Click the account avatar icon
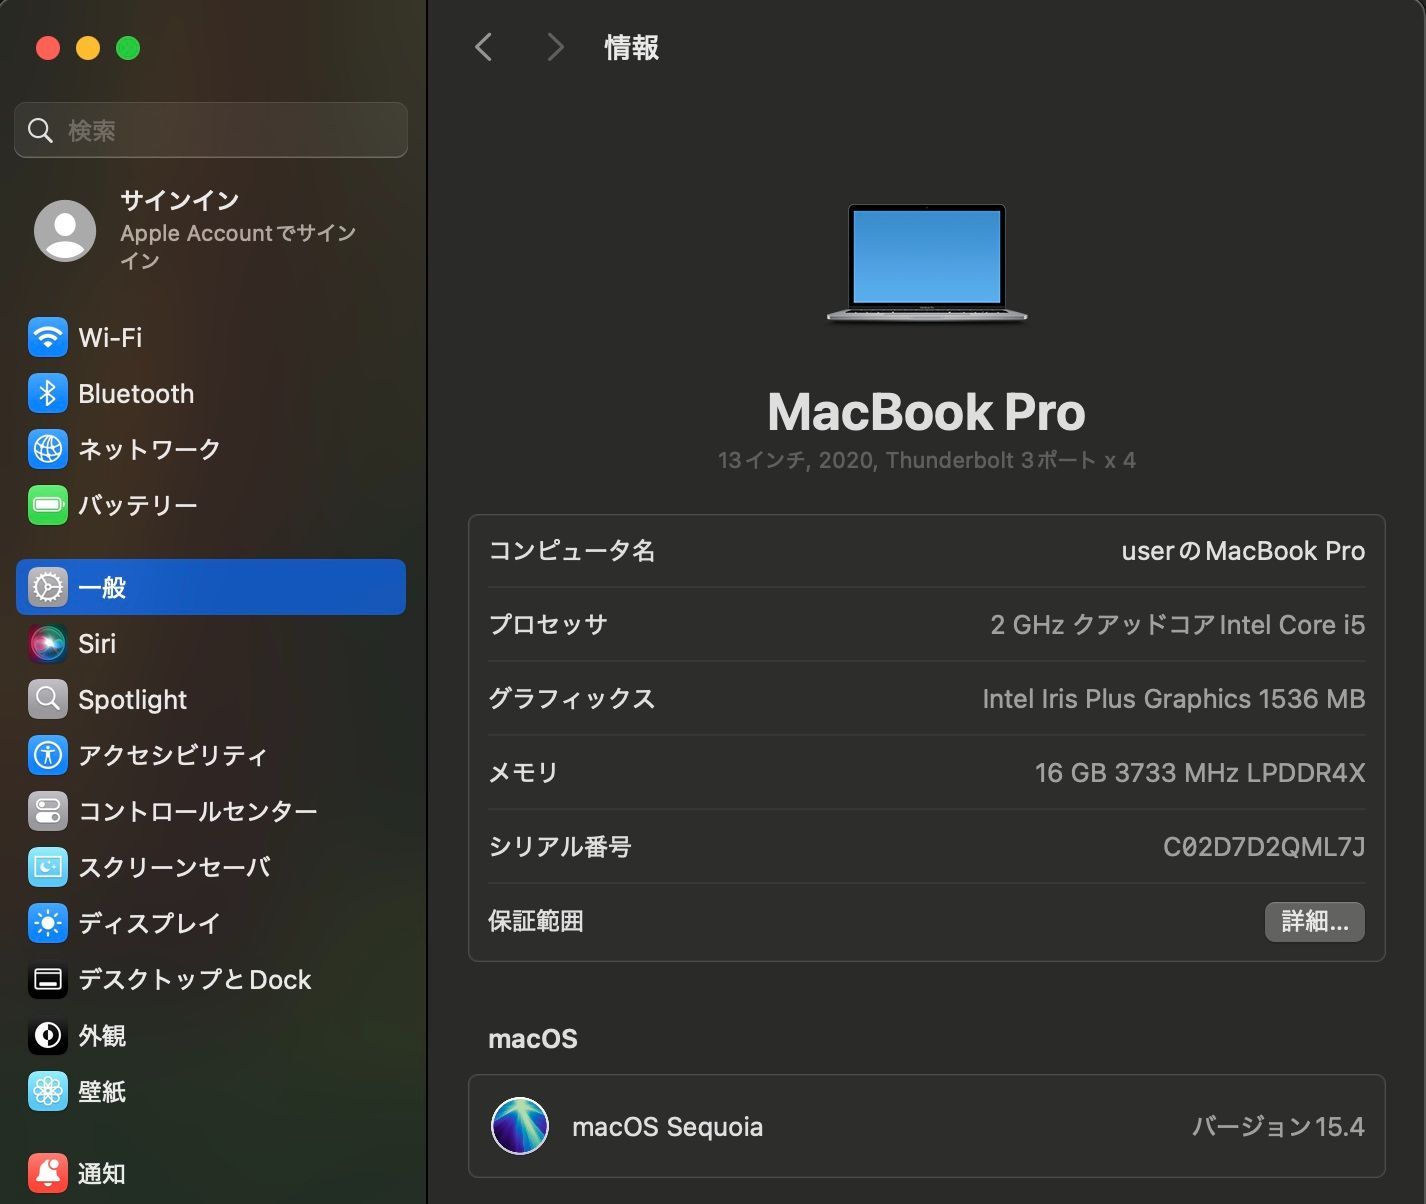This screenshot has height=1204, width=1426. 65,230
